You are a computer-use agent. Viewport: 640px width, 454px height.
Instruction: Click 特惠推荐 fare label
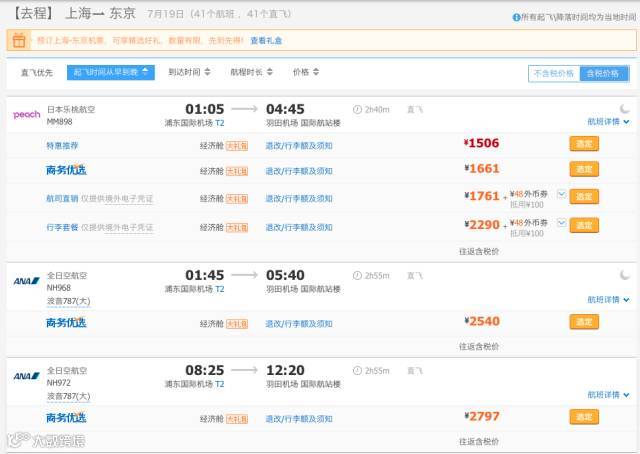62,146
